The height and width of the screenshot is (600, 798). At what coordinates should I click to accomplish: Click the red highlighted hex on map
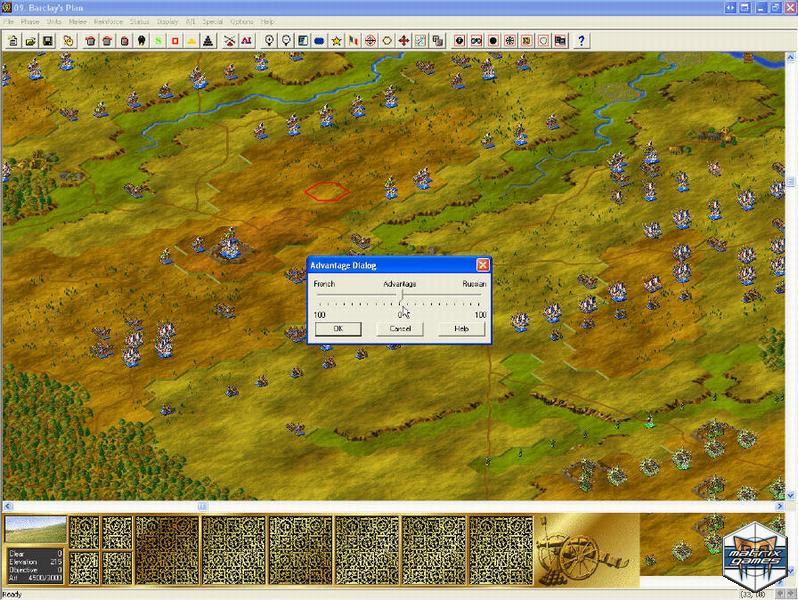(327, 191)
